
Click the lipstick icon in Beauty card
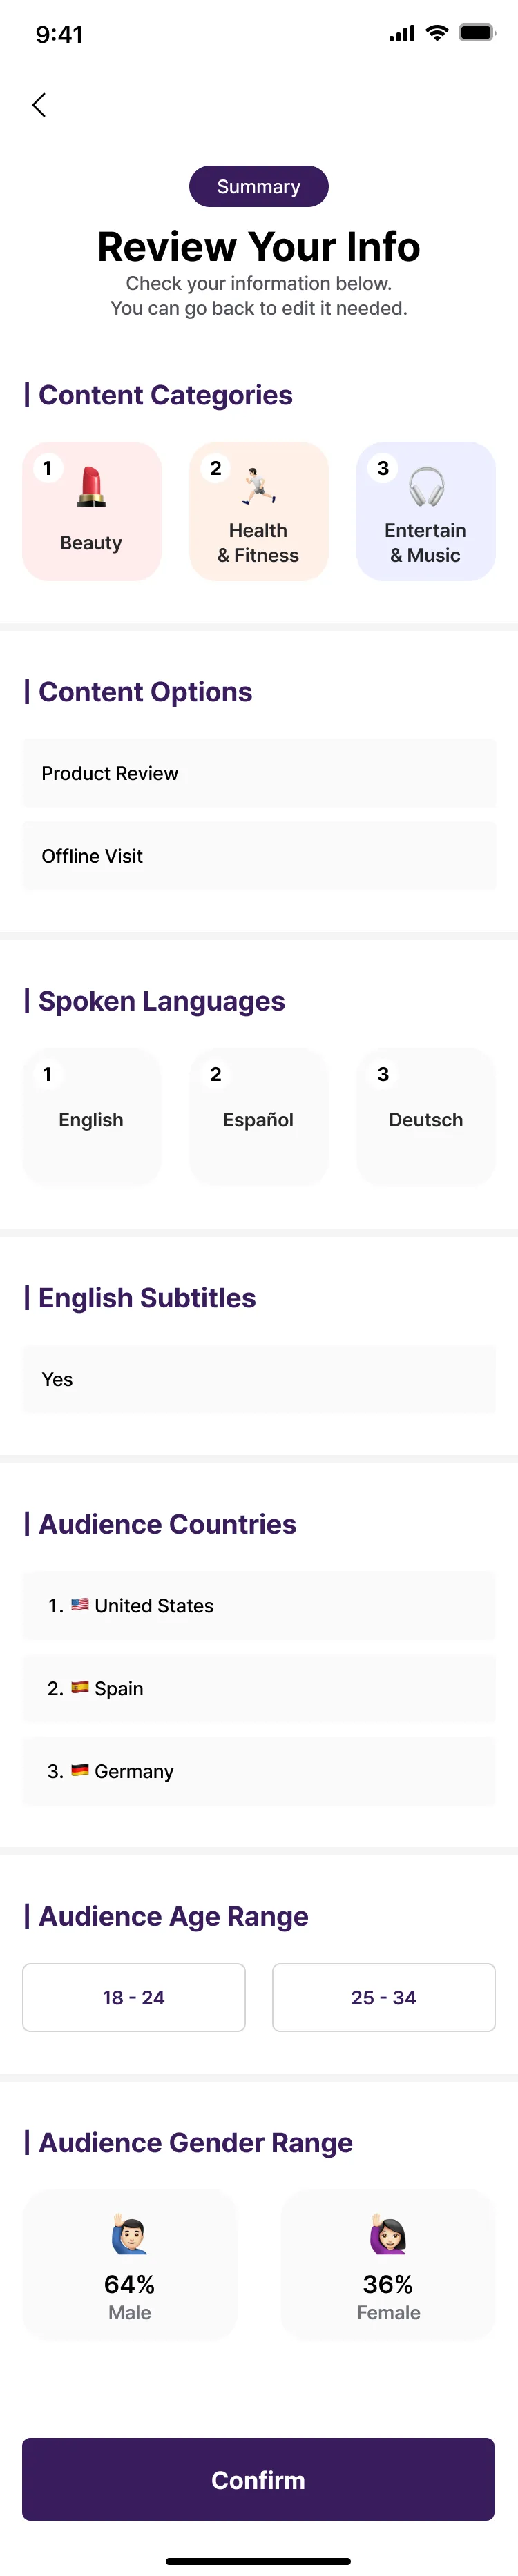[91, 487]
